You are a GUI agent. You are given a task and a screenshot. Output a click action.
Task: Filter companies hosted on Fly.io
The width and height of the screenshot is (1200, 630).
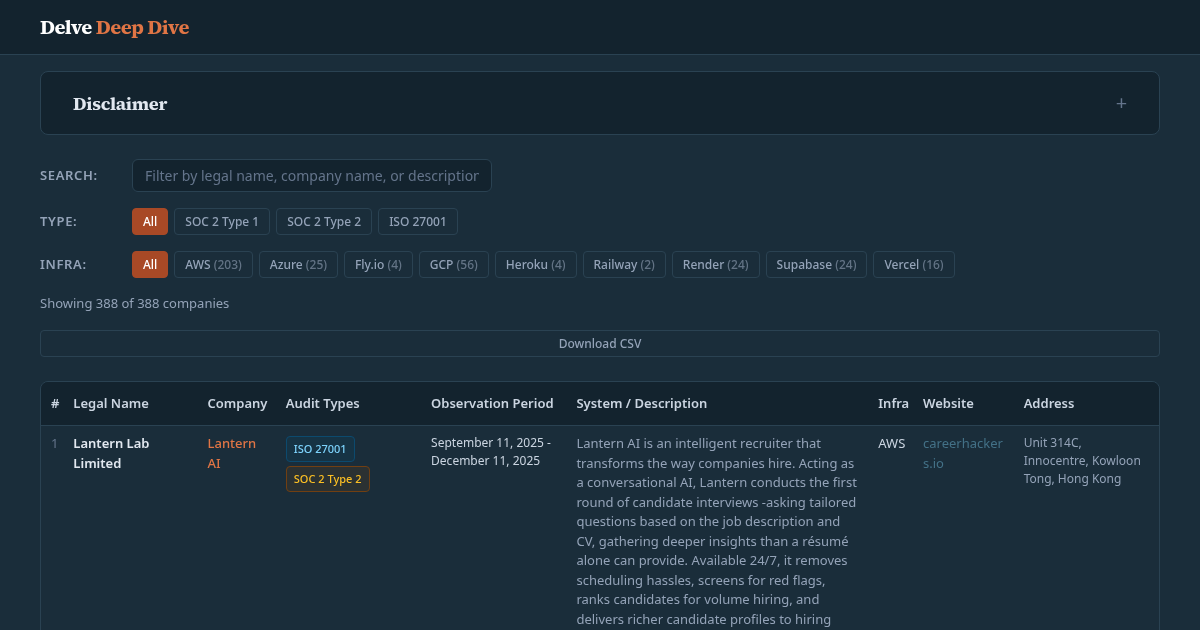(377, 264)
